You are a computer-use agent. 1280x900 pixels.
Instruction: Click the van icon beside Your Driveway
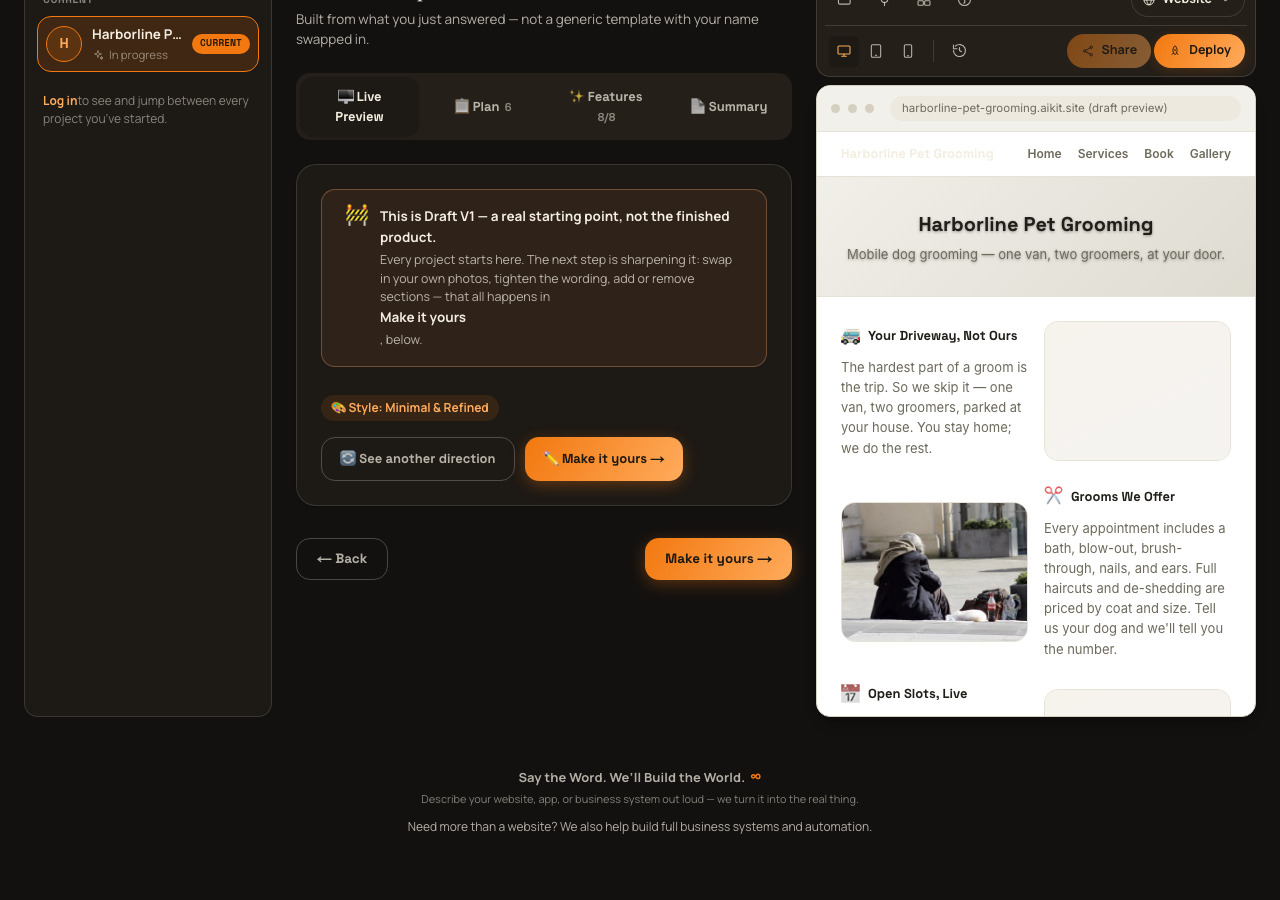pos(850,336)
